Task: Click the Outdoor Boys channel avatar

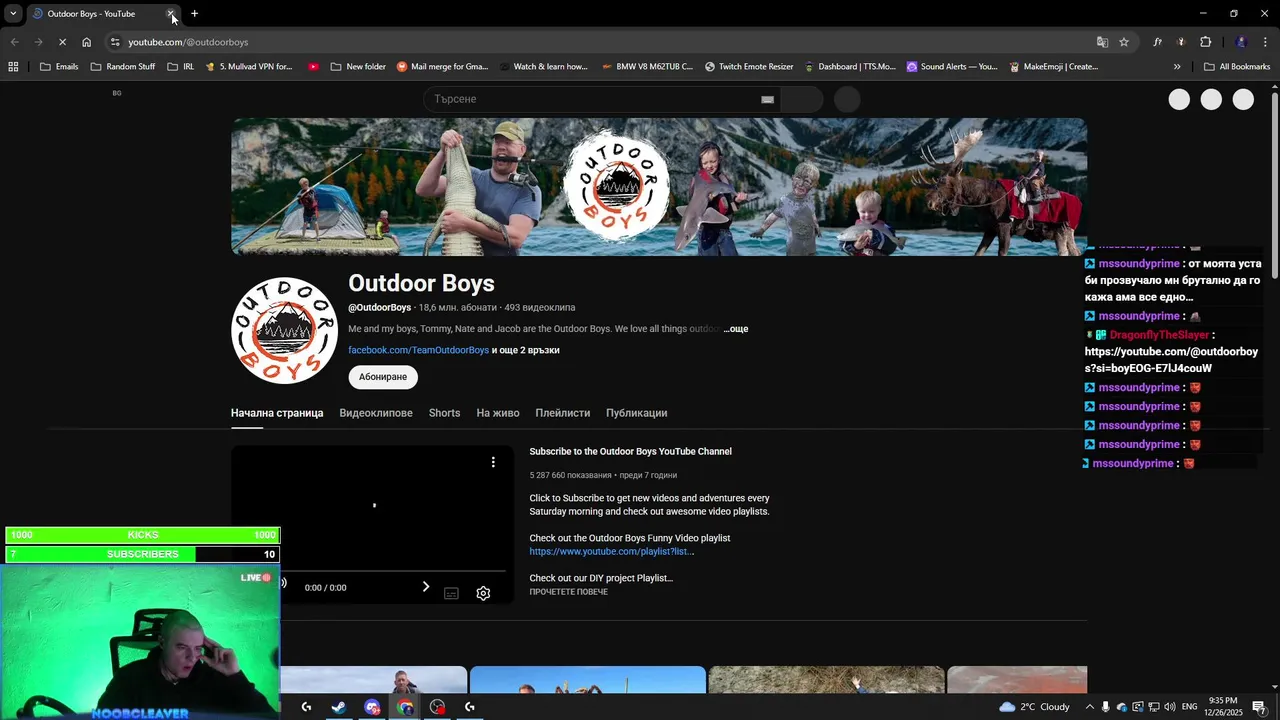Action: (x=284, y=331)
